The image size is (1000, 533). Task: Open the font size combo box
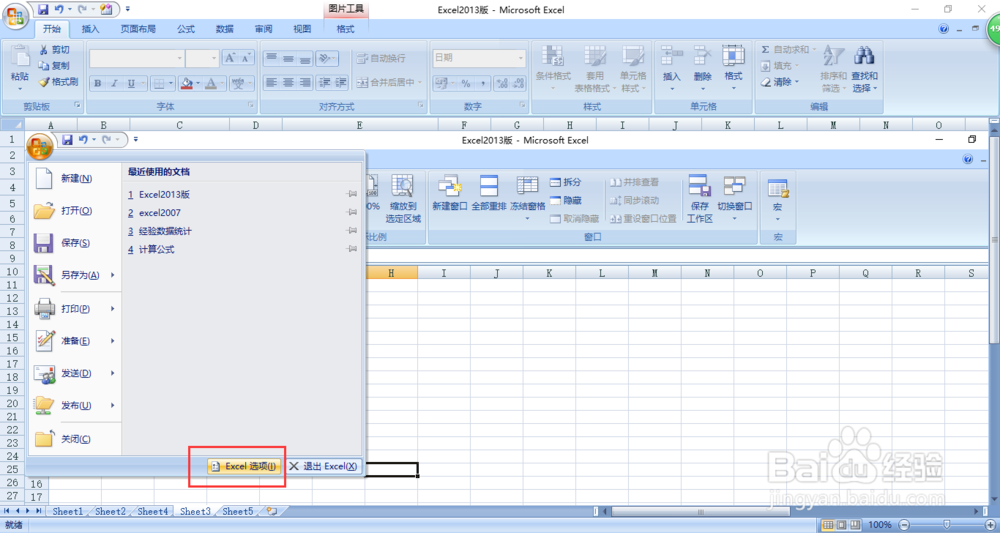[x=202, y=58]
